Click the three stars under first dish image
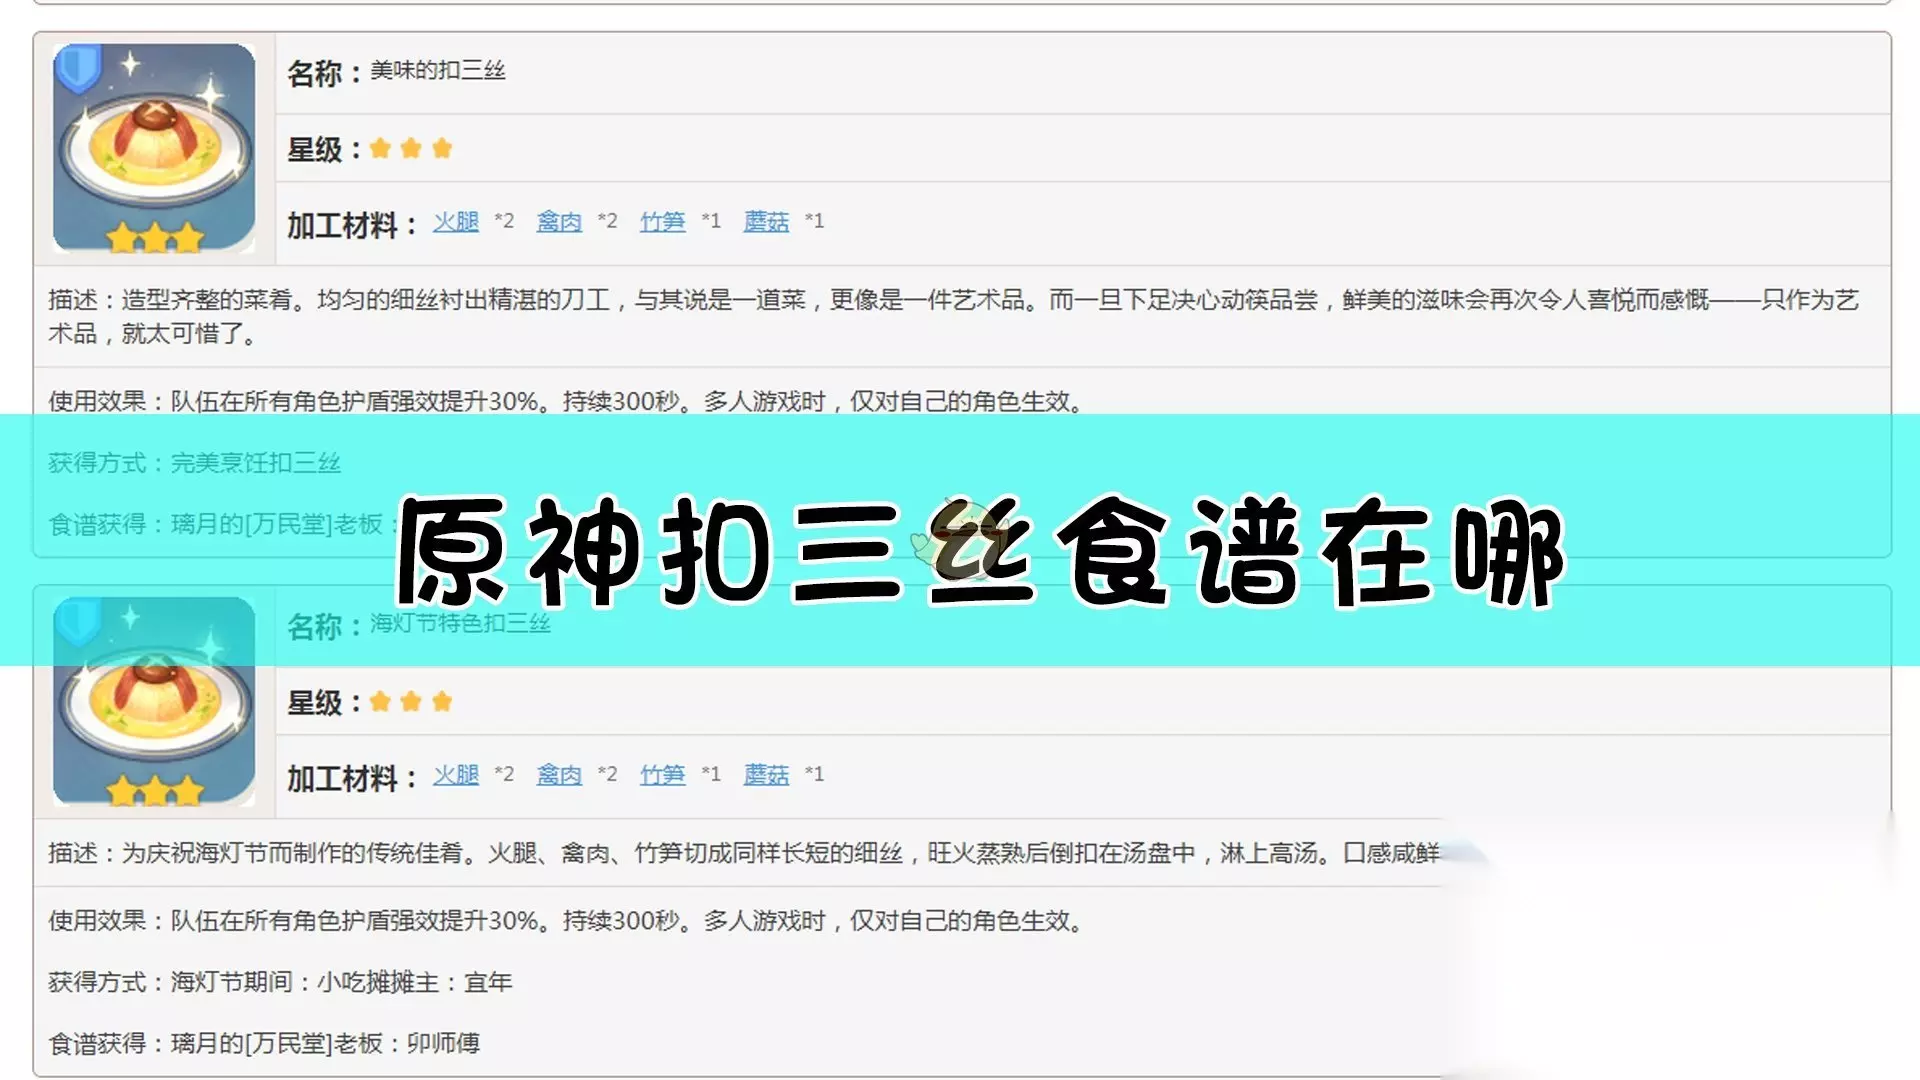Image resolution: width=1920 pixels, height=1080 pixels. click(154, 238)
